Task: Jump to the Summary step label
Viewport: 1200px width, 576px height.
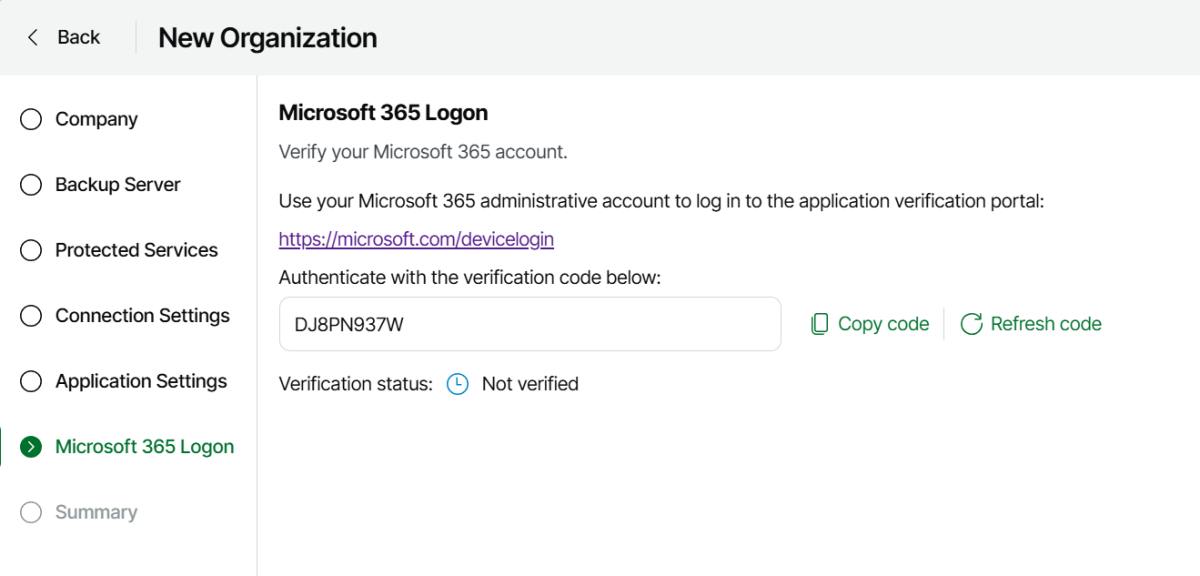Action: click(96, 512)
